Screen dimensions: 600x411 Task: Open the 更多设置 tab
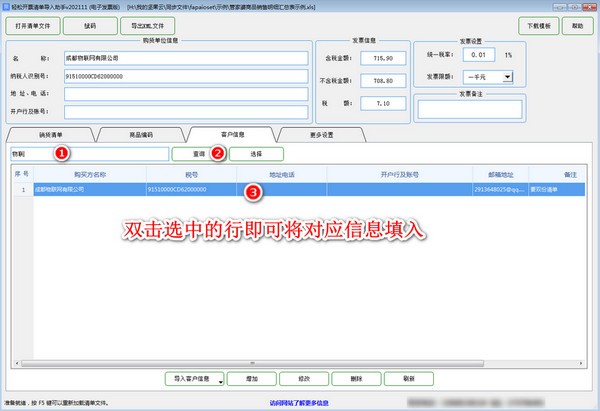pyautogui.click(x=322, y=133)
